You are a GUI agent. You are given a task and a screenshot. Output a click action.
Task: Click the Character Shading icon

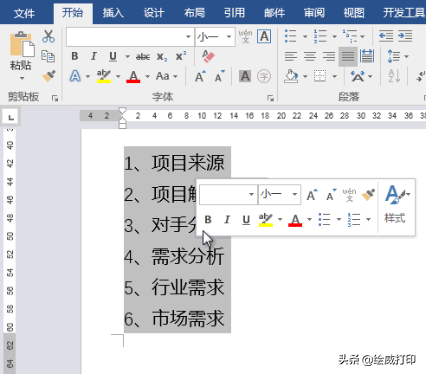[245, 76]
